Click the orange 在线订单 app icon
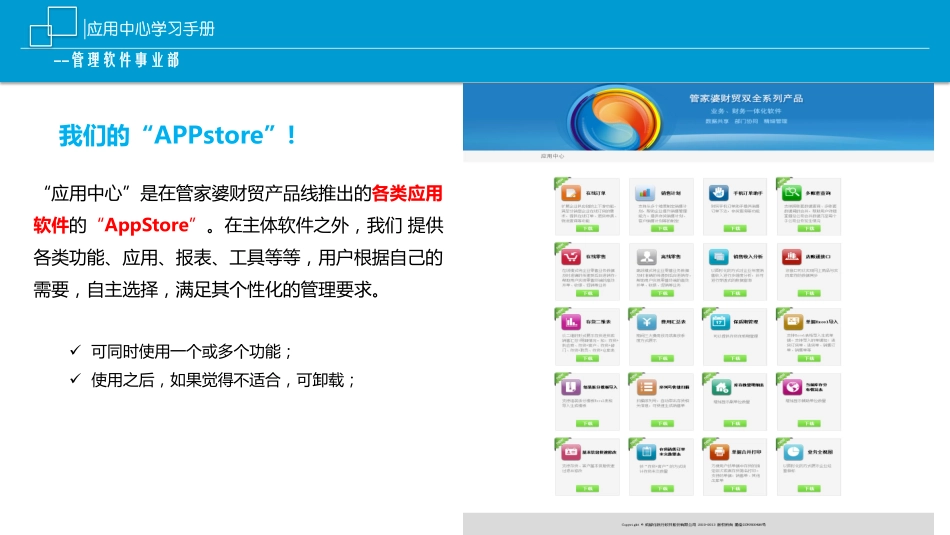950x535 pixels. coord(571,193)
